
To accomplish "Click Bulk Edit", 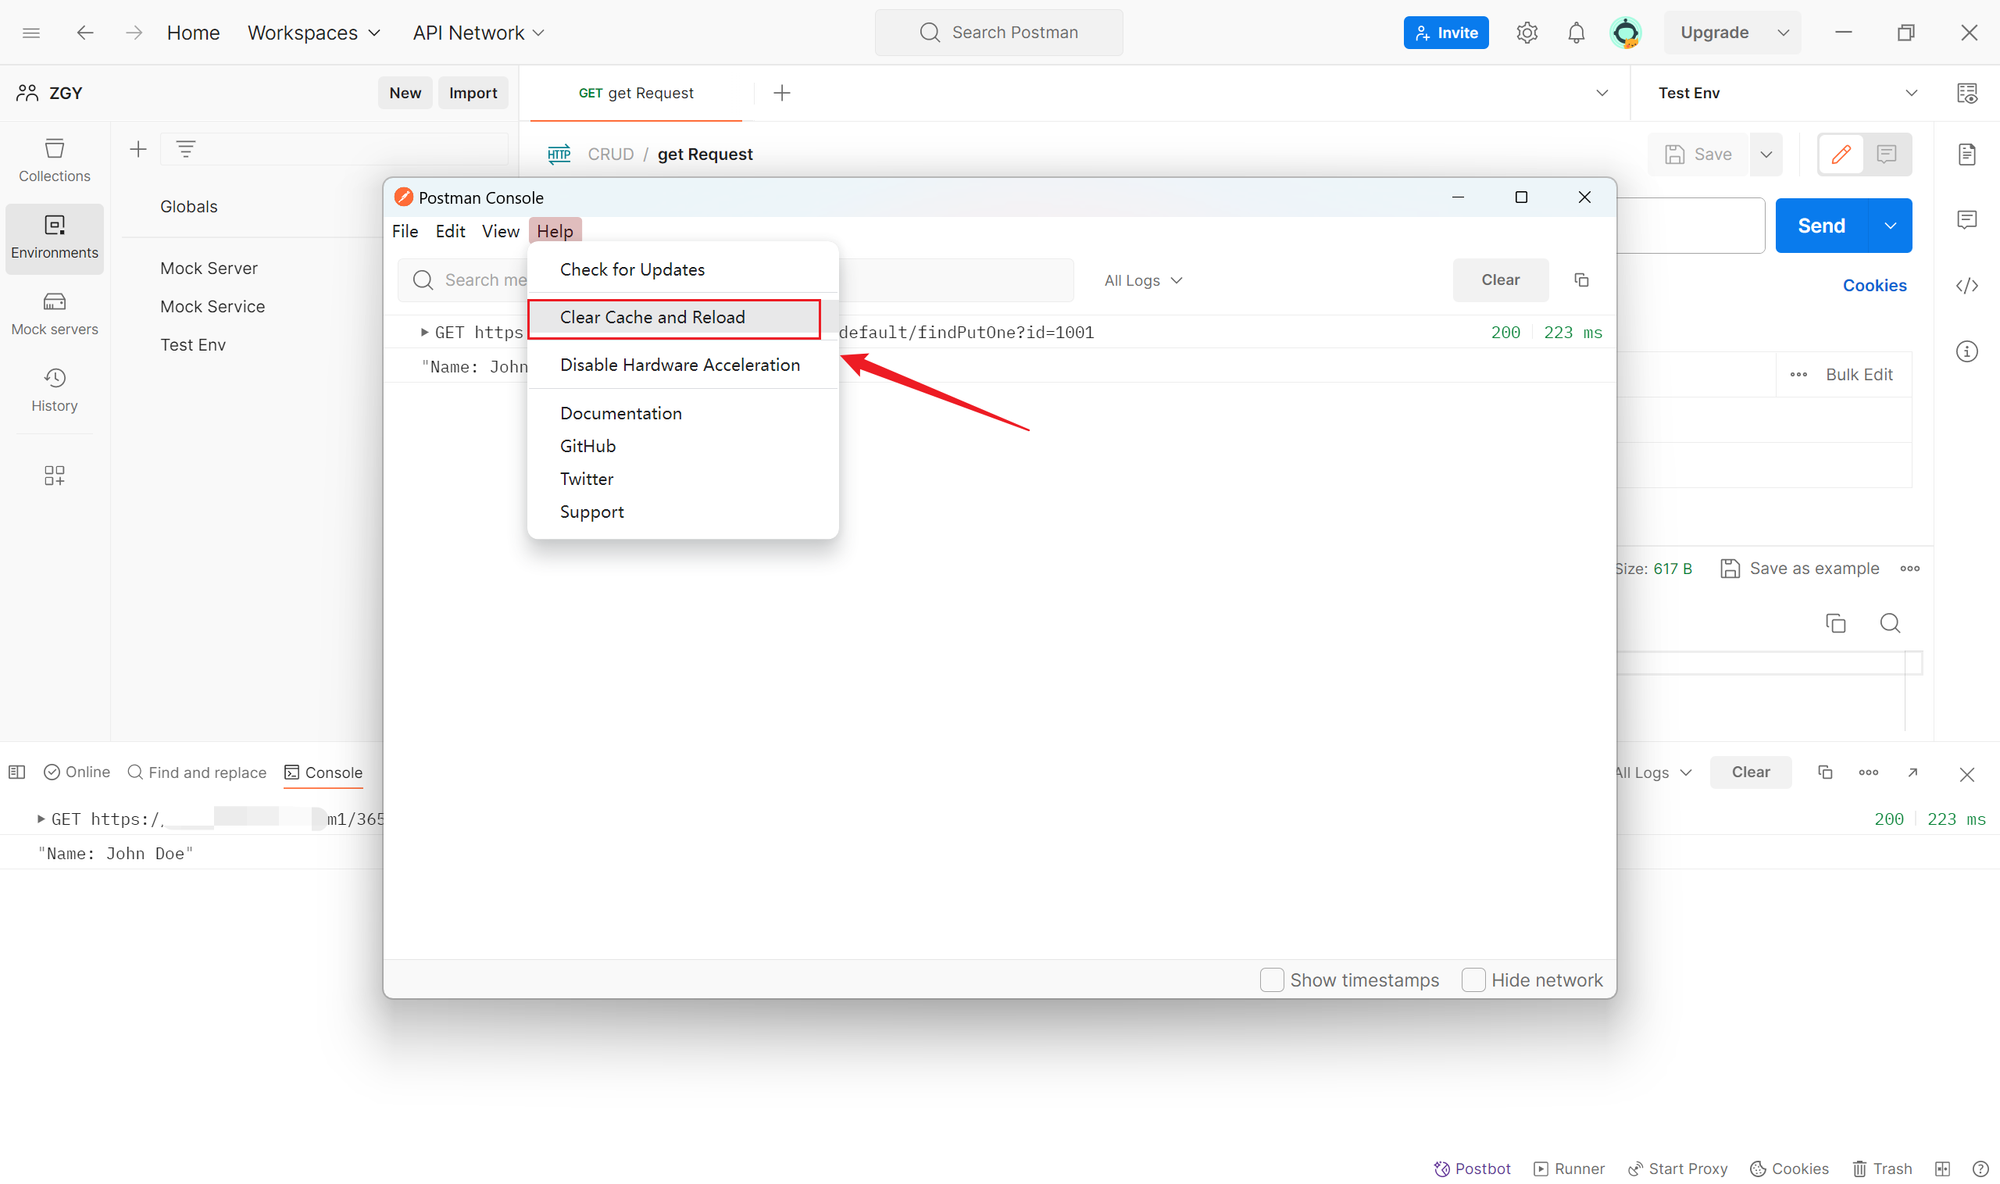I will point(1859,375).
